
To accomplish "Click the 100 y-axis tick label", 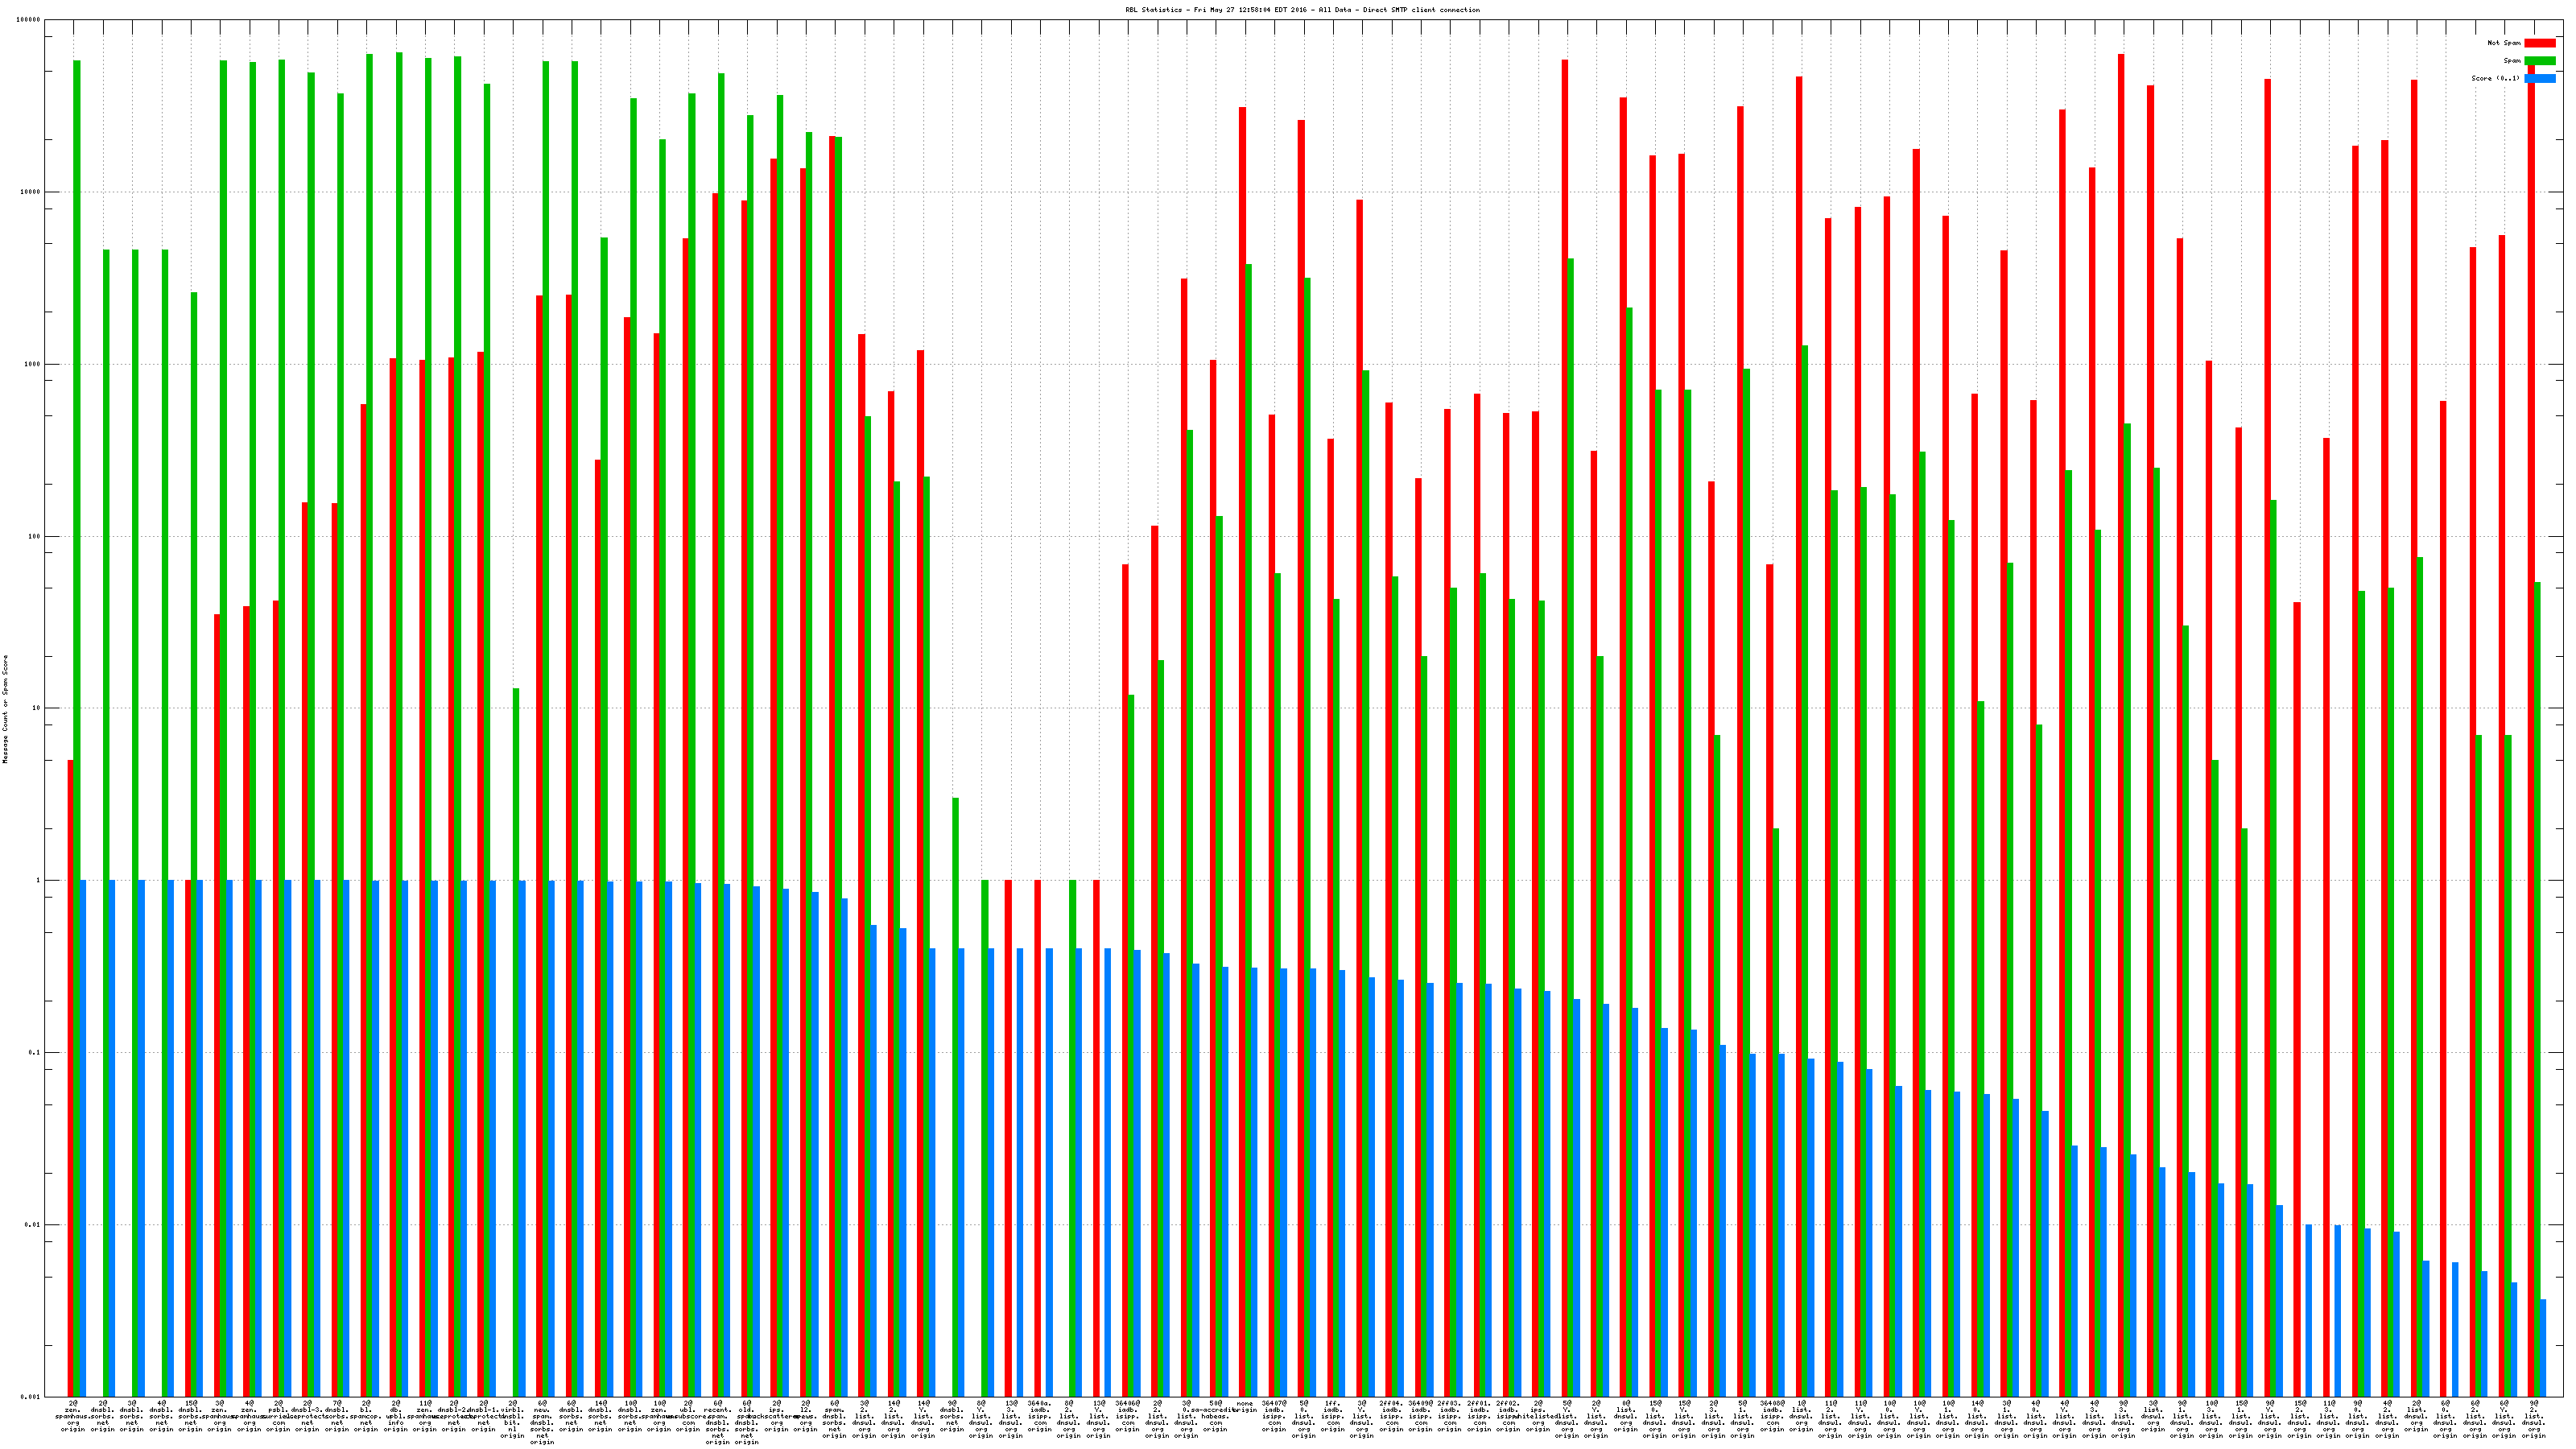I will 35,536.
